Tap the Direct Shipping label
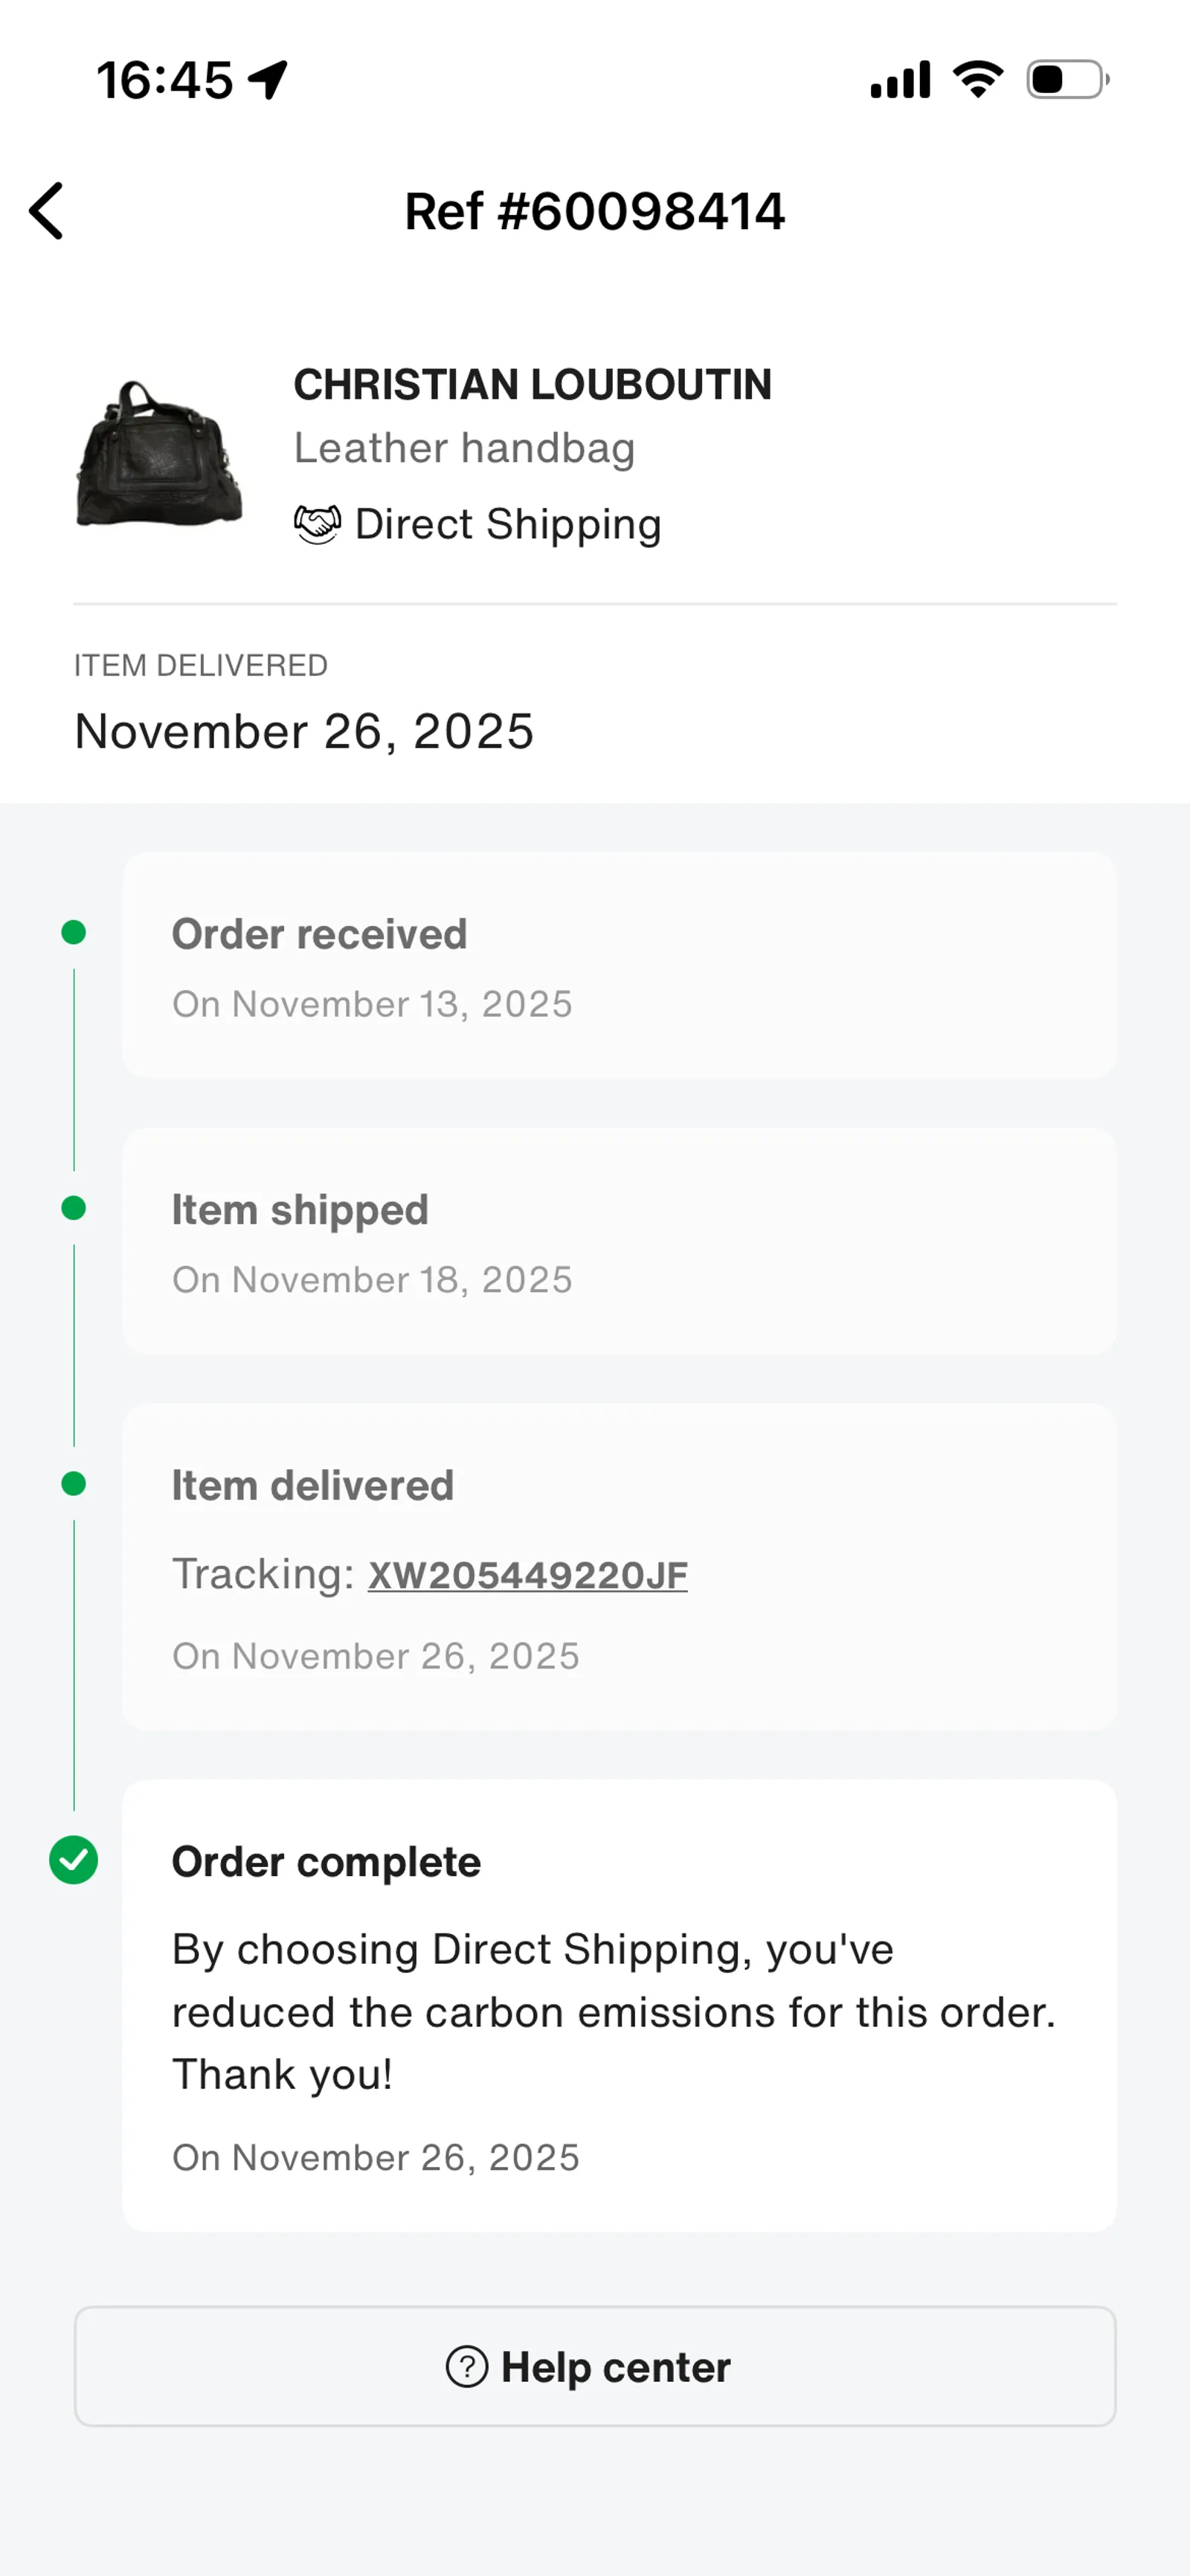 click(508, 524)
